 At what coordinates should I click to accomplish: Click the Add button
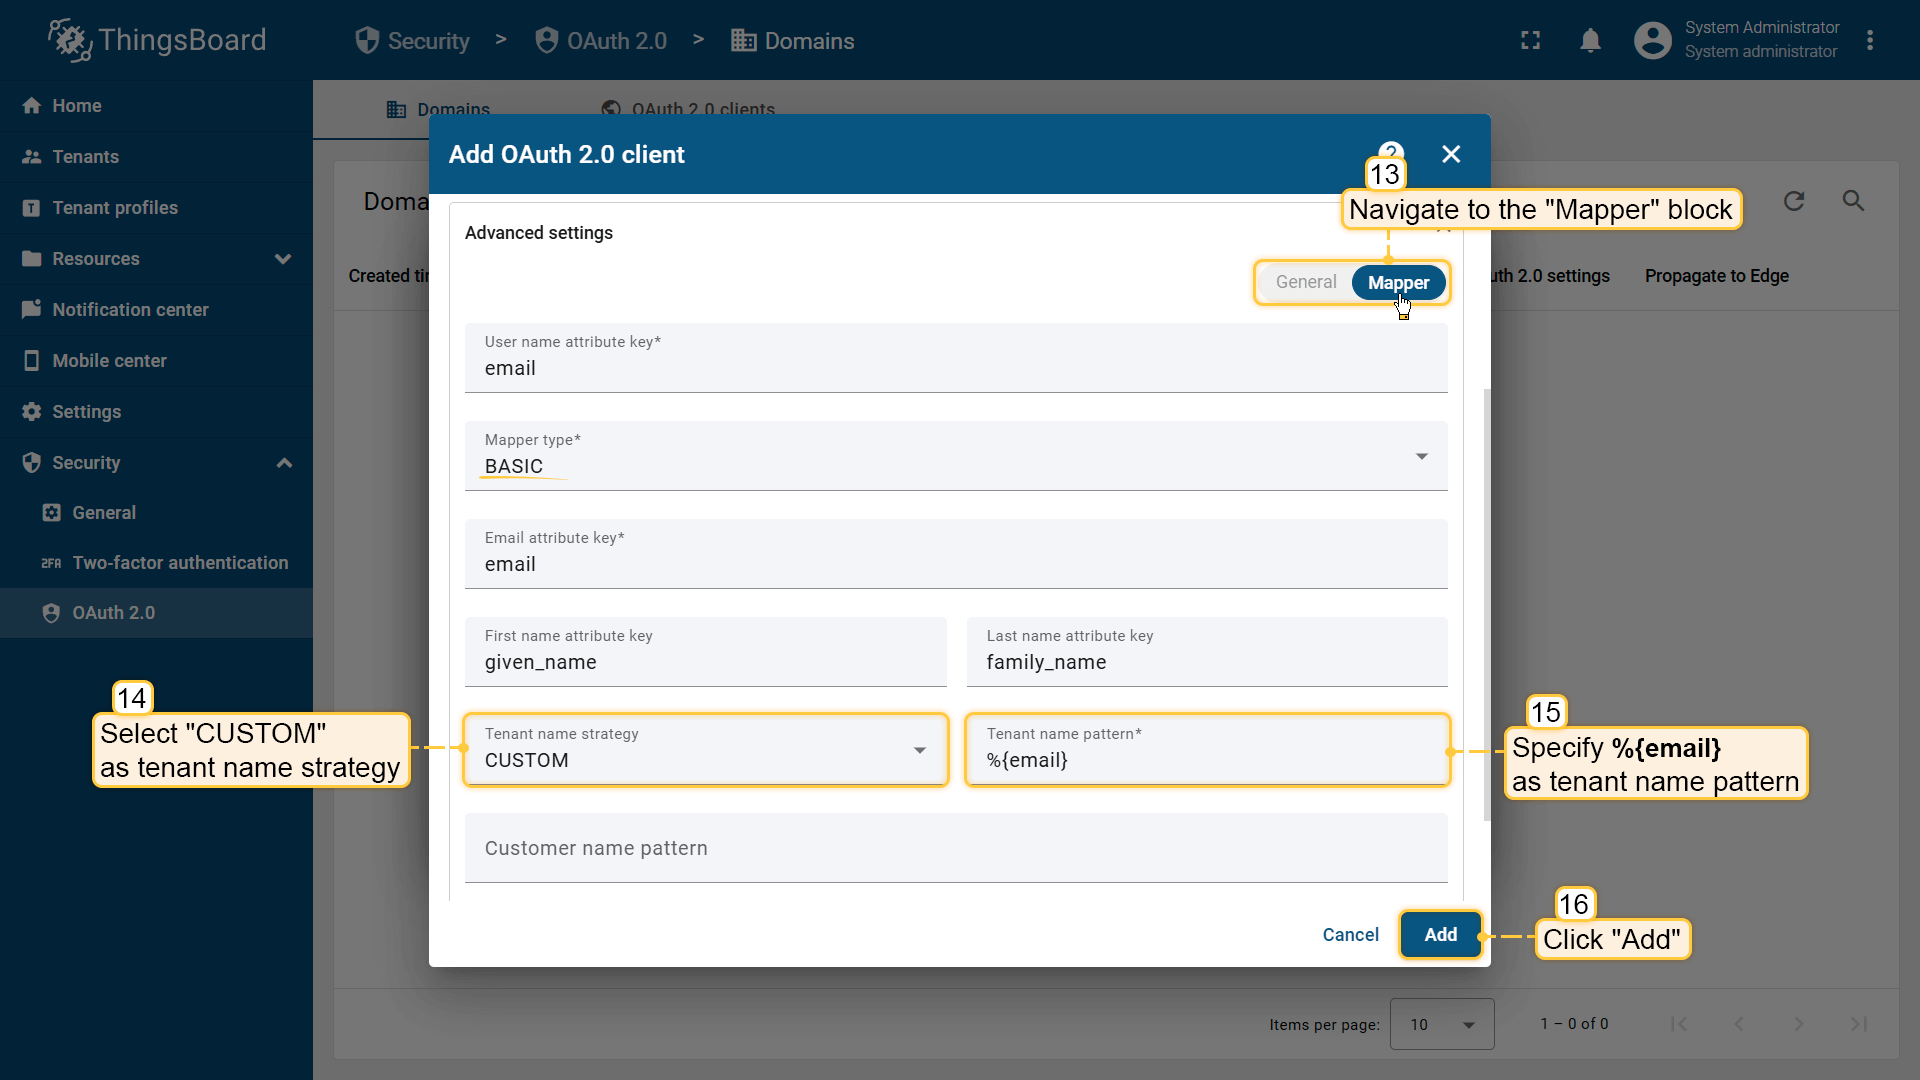point(1440,934)
